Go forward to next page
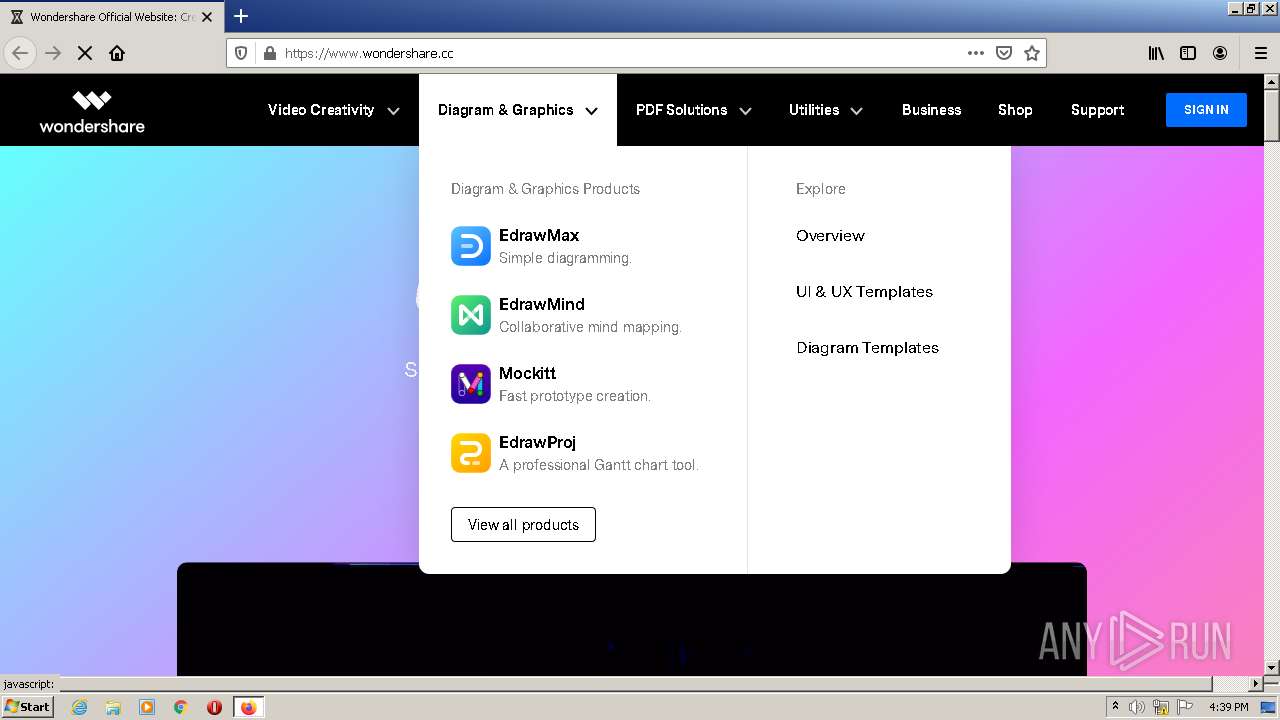Screen dimensions: 1280x720 click(x=53, y=53)
